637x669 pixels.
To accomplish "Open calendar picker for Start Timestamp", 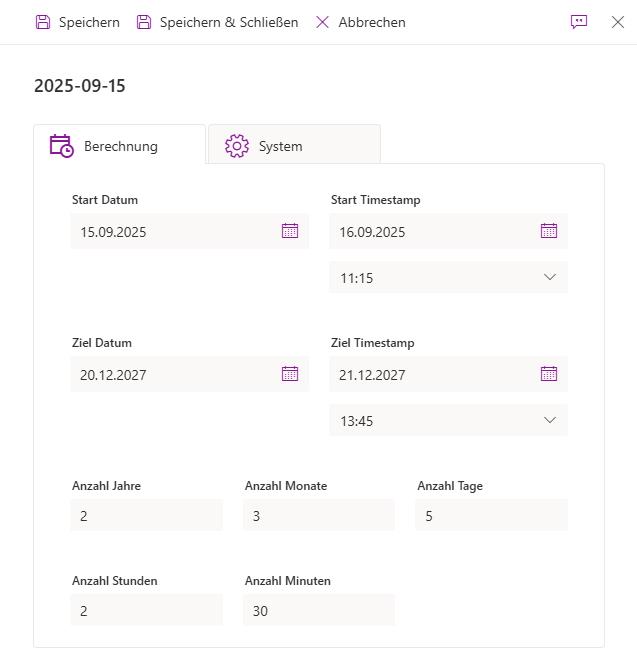I will click(x=549, y=231).
